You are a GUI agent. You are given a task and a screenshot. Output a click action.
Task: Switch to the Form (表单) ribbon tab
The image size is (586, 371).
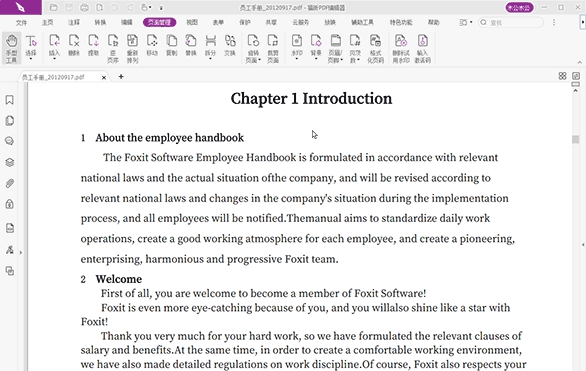[x=218, y=22]
